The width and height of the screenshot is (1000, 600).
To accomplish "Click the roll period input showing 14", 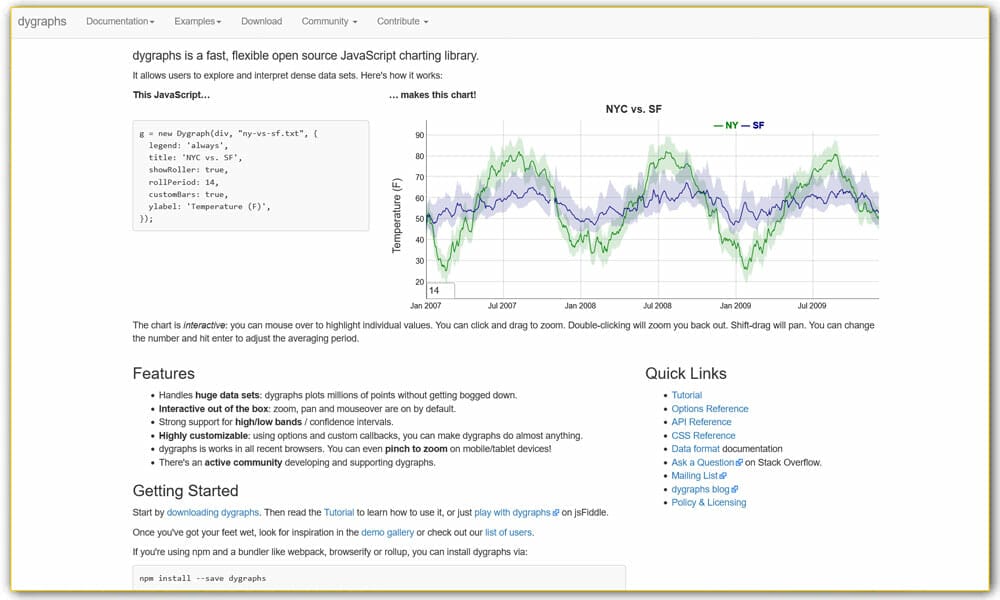I will tap(441, 289).
